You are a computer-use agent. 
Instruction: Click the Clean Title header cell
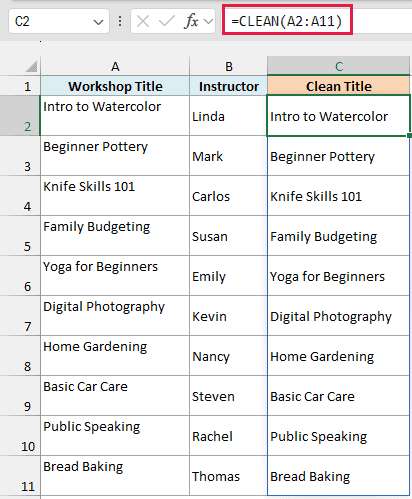pos(339,86)
